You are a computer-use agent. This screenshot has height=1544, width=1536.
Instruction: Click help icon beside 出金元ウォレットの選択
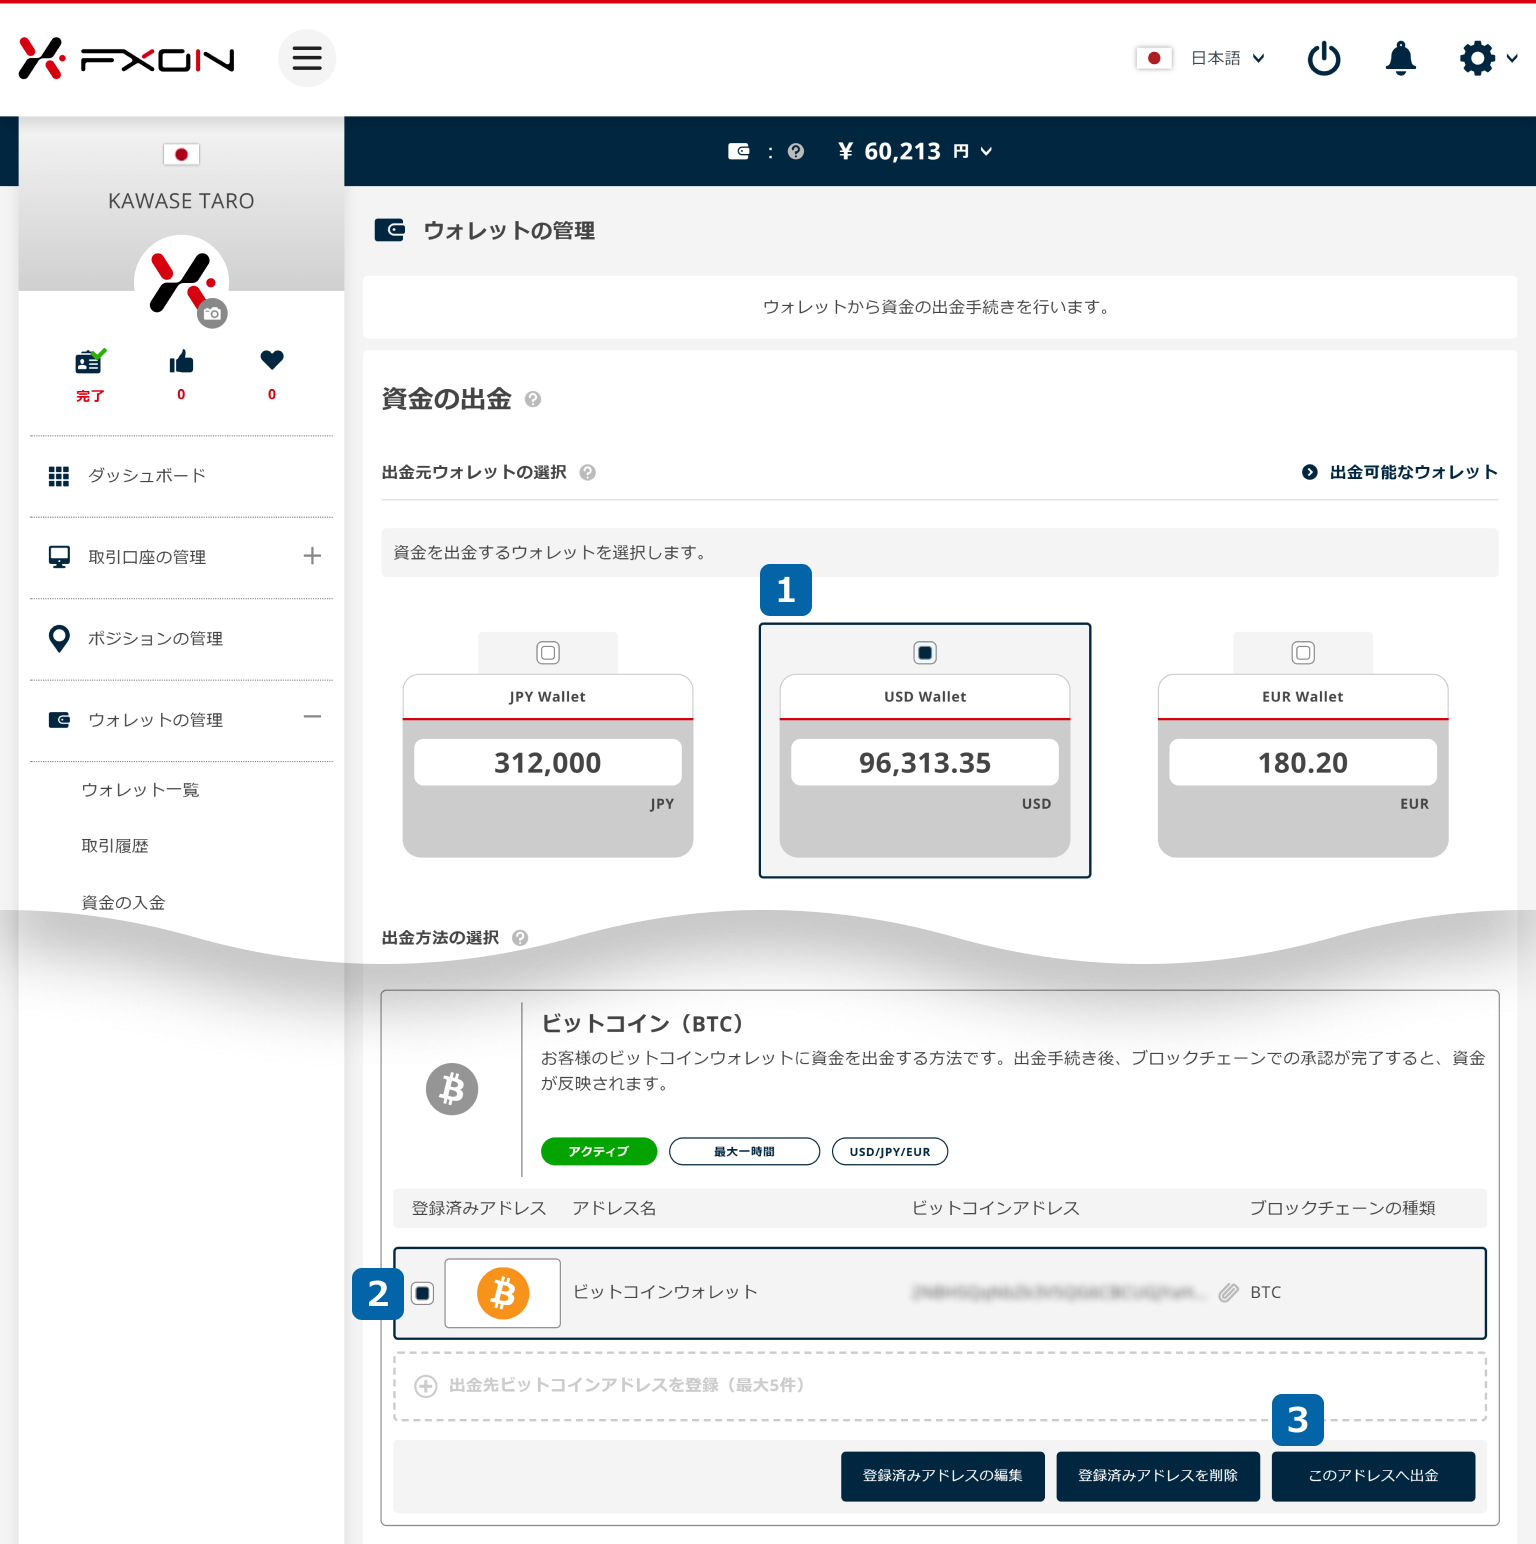click(588, 472)
